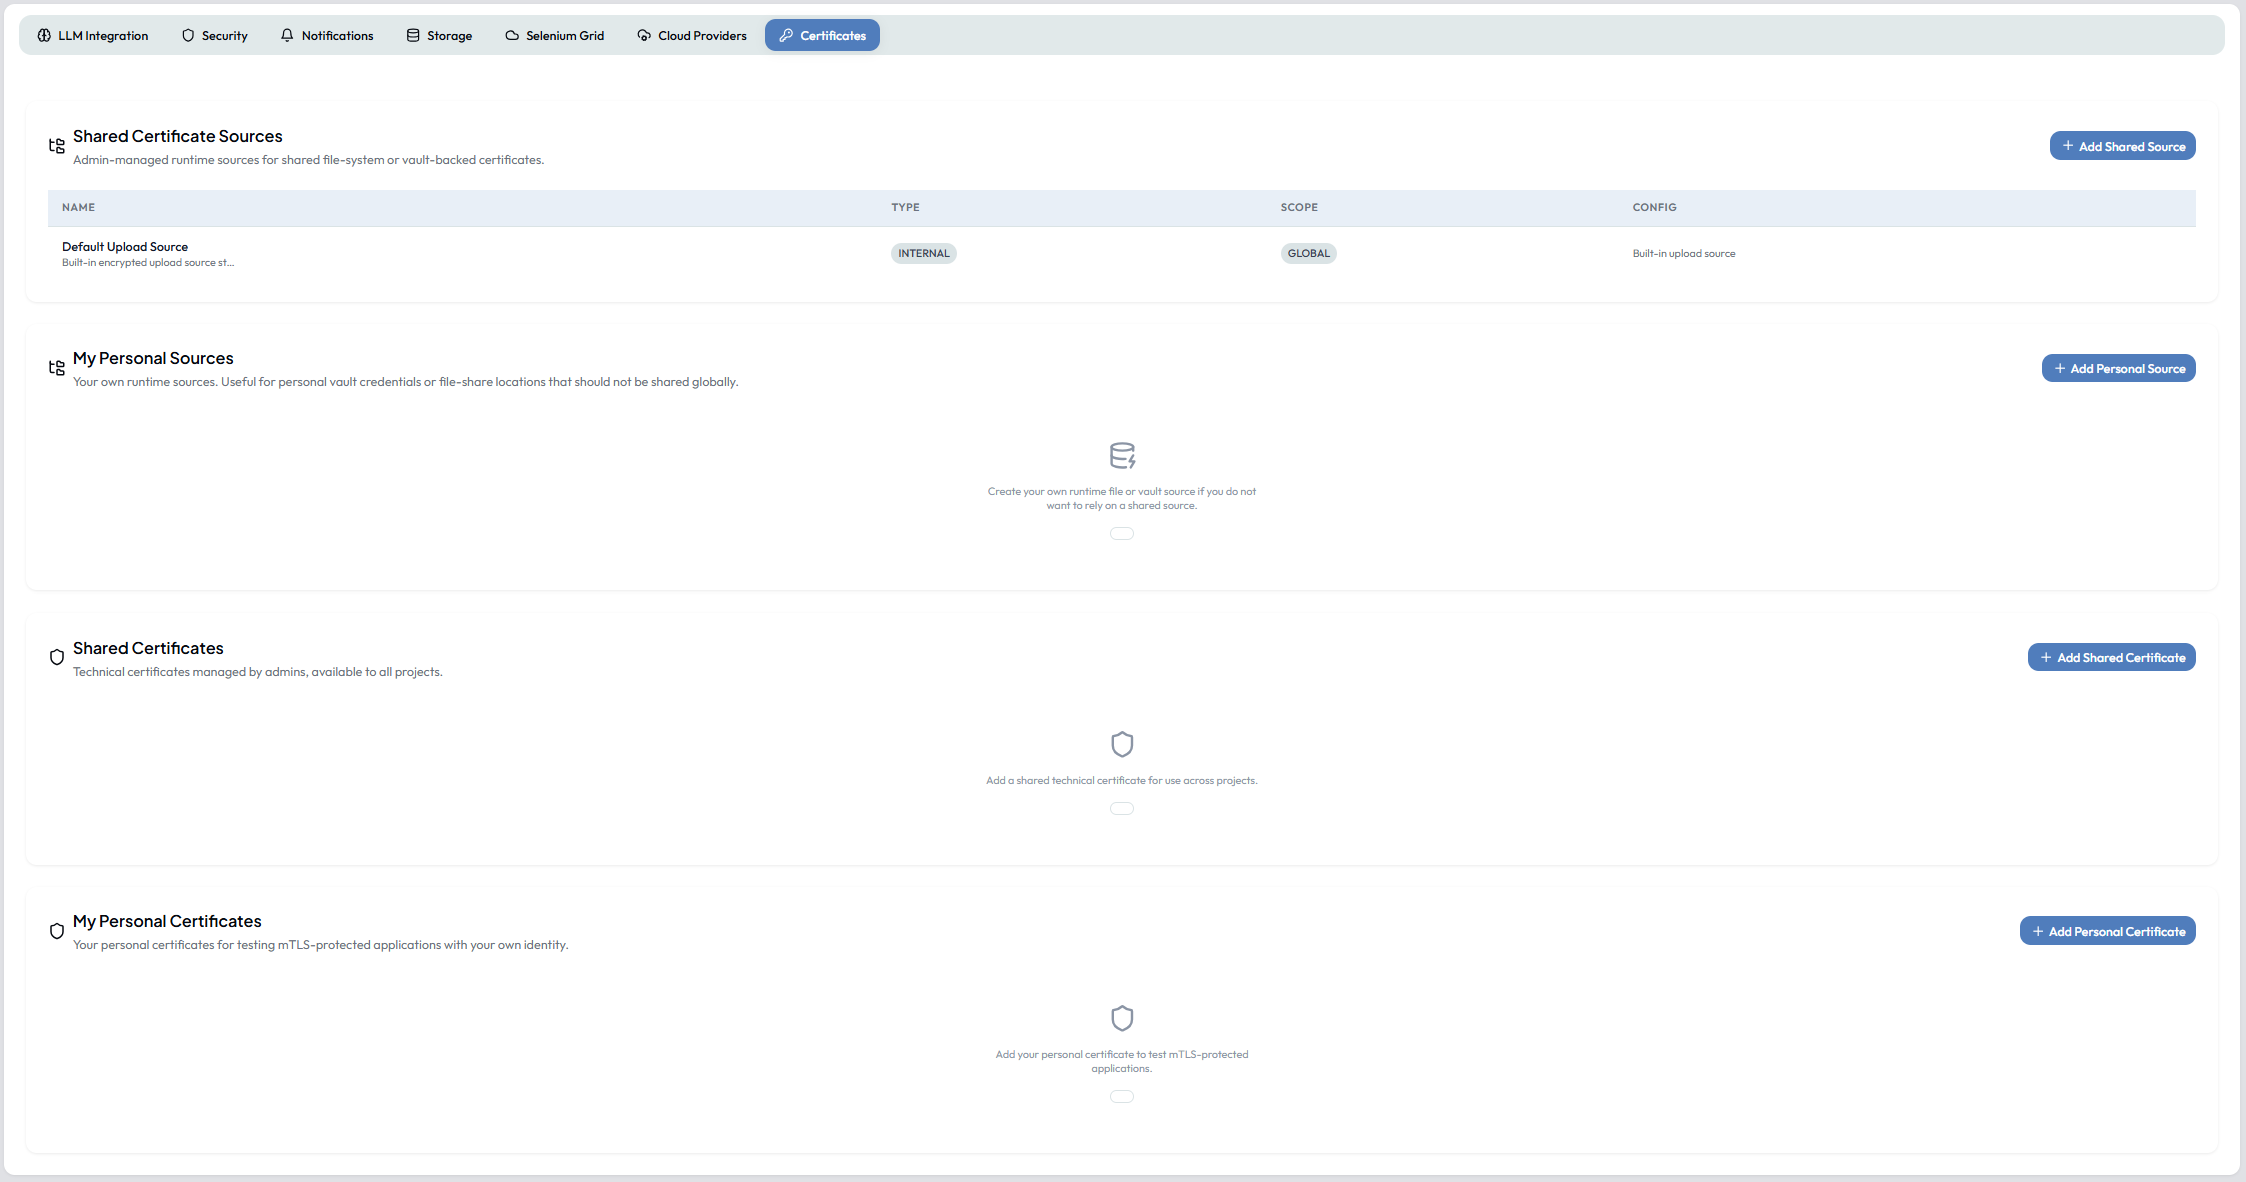Viewport: 2246px width, 1182px height.
Task: Click the My Personal Certificates heading
Action: [x=167, y=921]
